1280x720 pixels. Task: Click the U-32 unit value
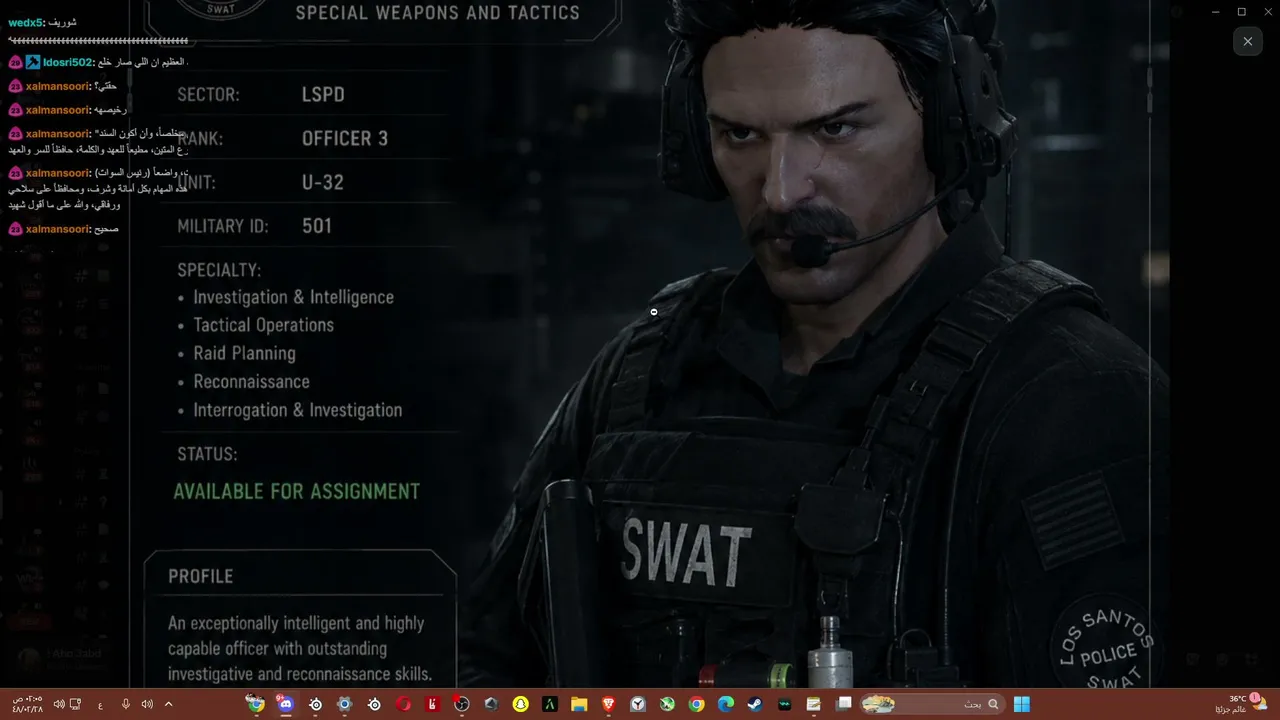[322, 182]
